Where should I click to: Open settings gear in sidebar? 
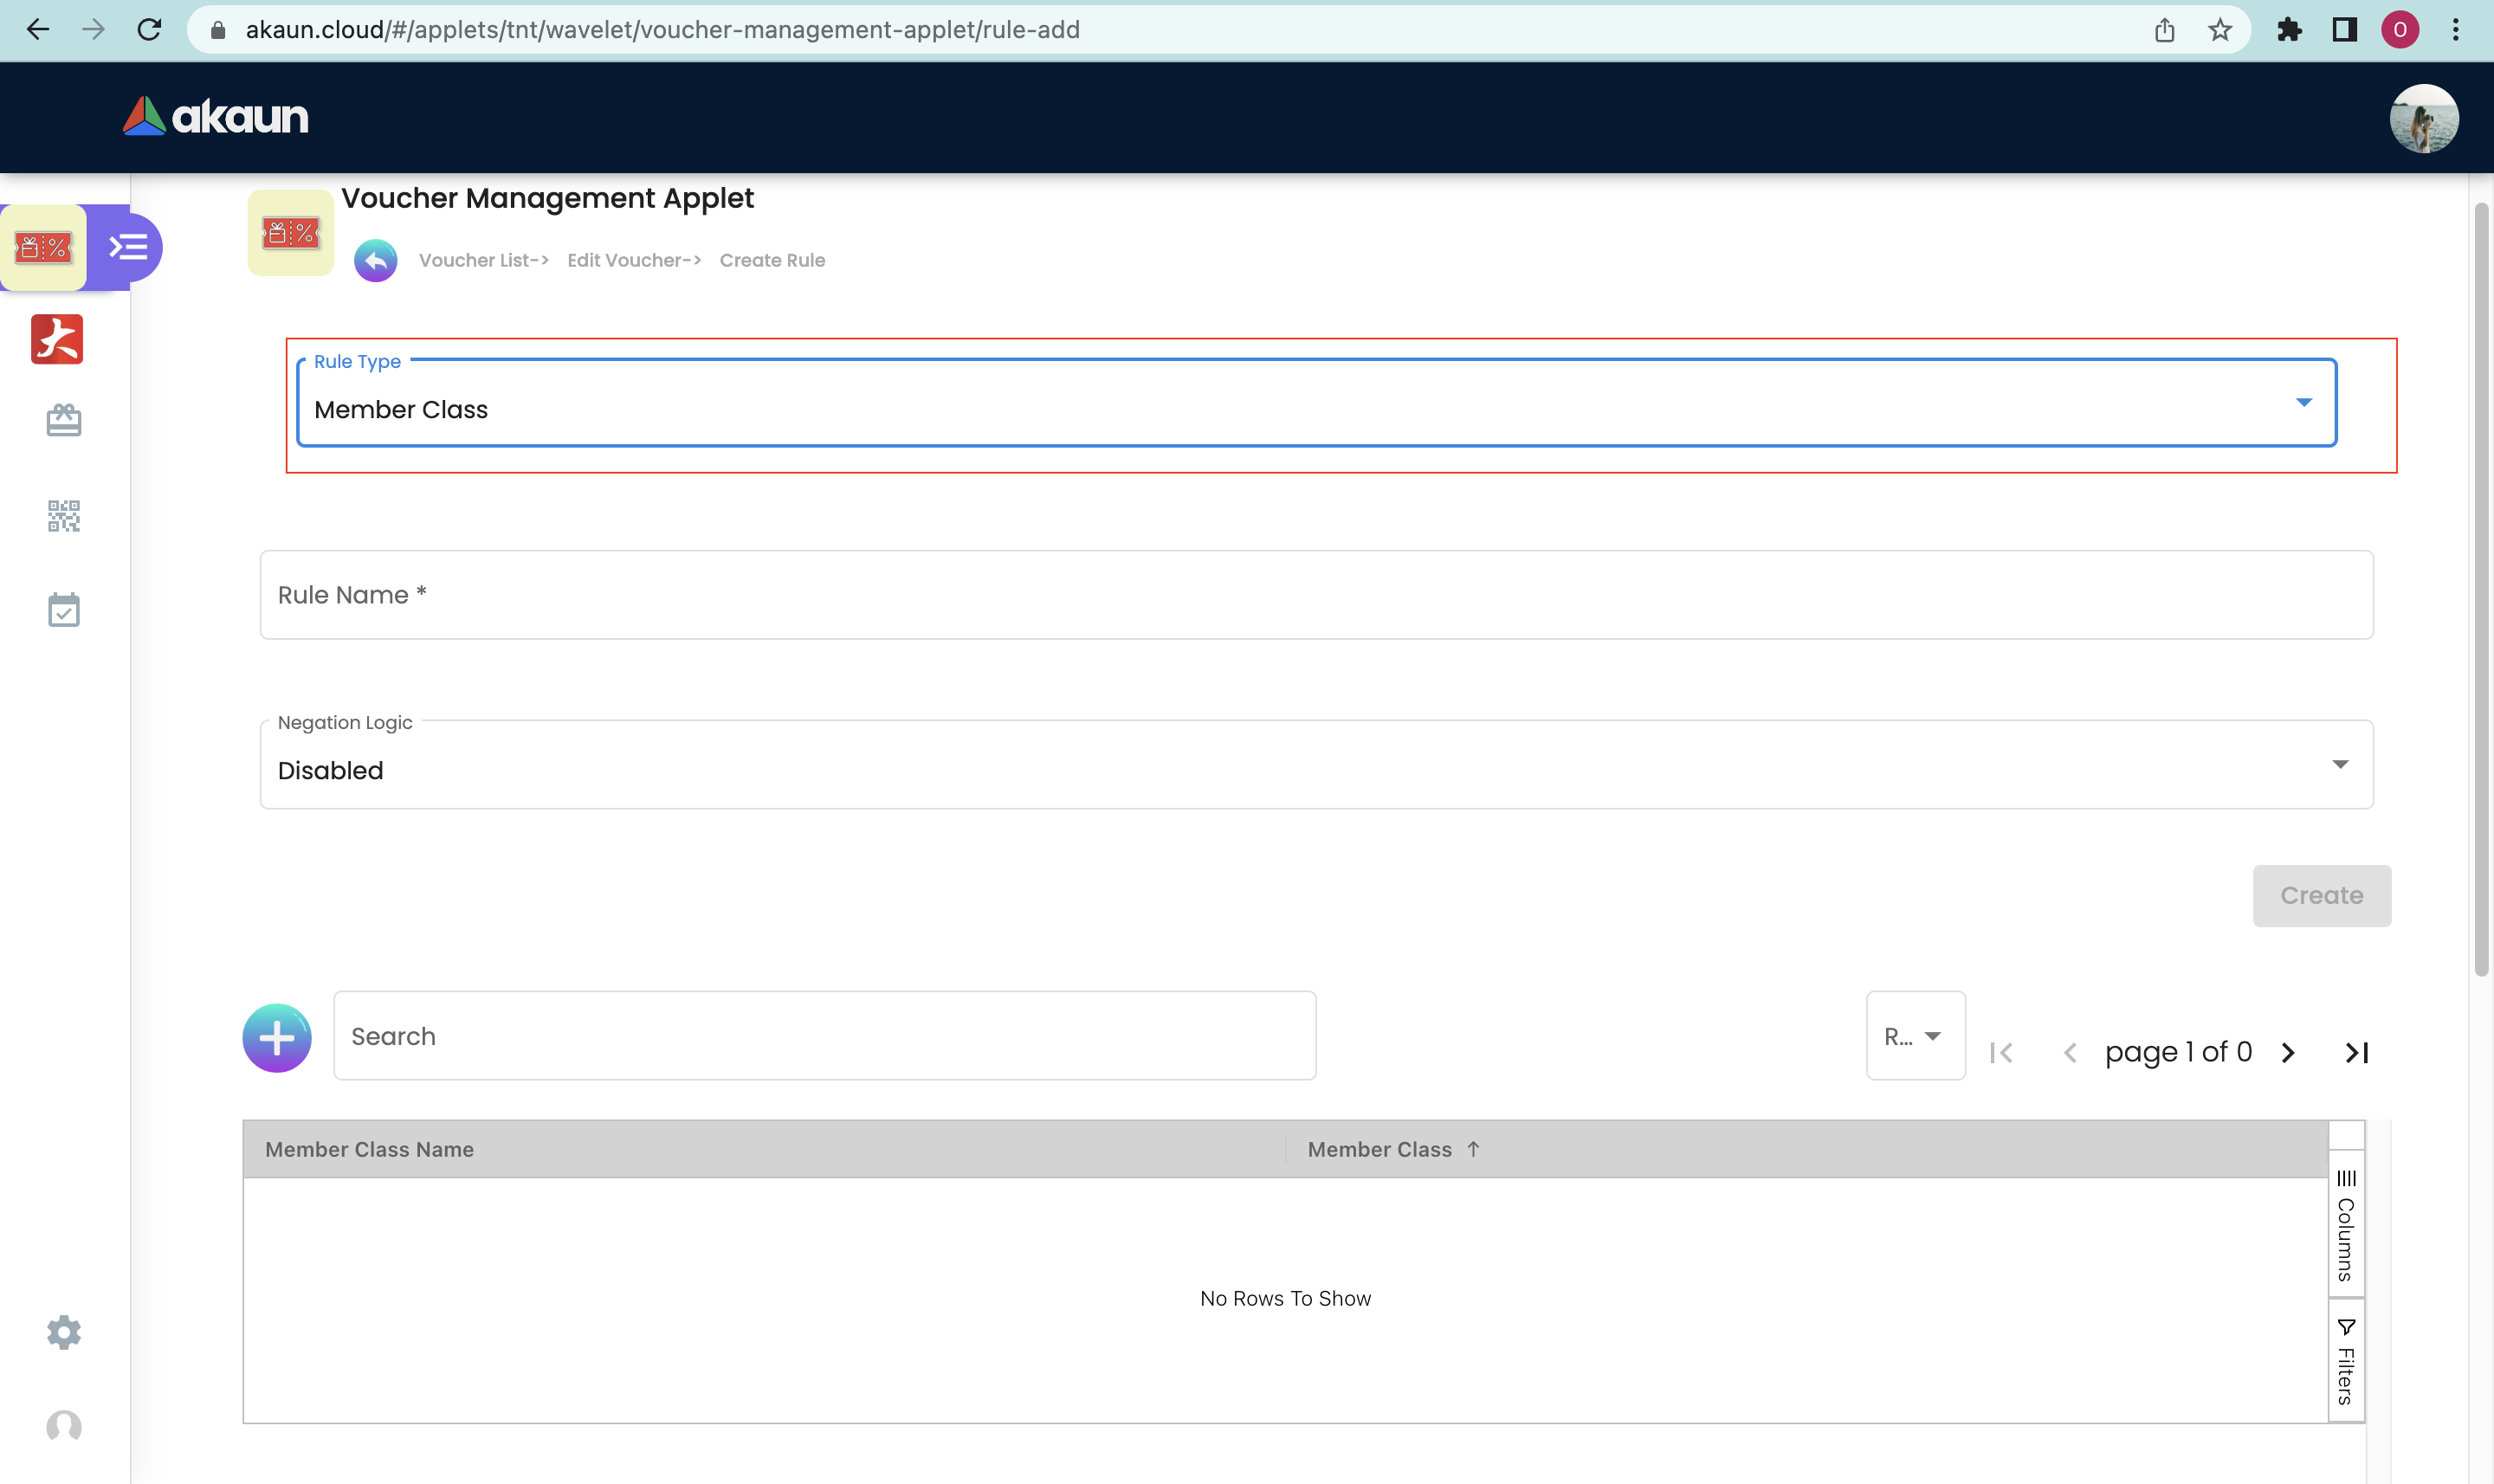click(63, 1332)
